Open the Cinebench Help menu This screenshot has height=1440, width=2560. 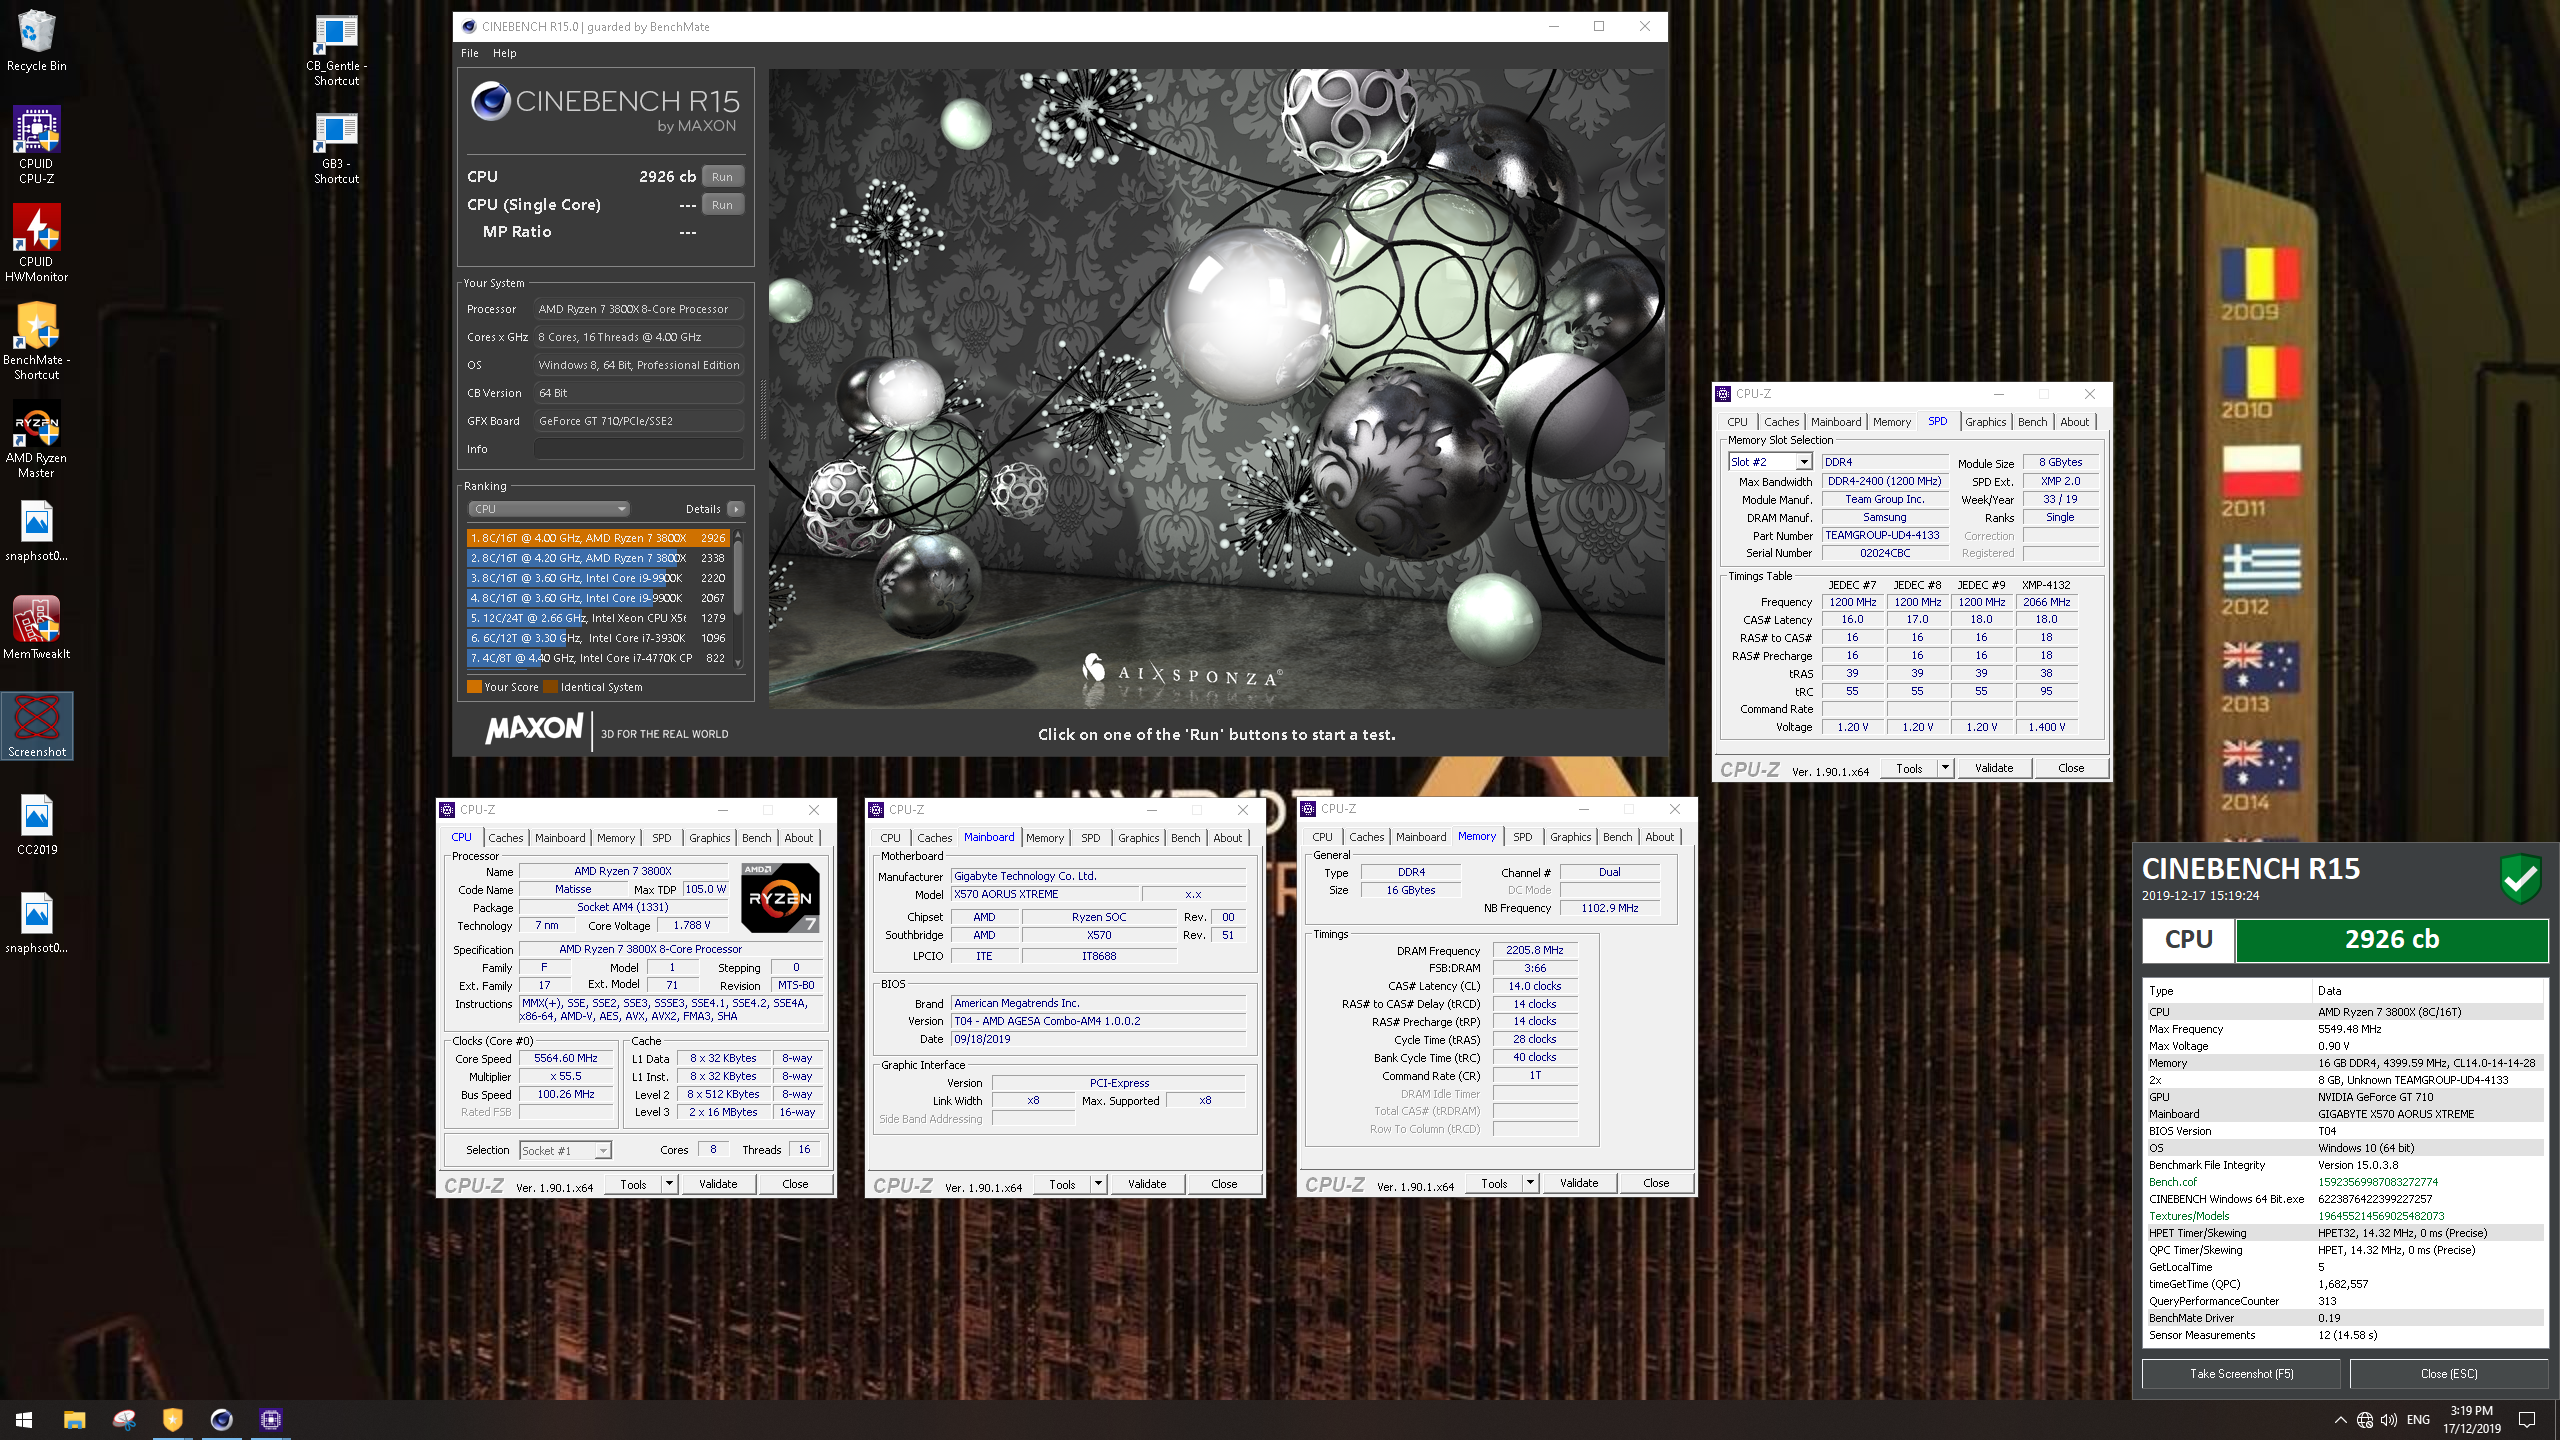click(x=505, y=53)
